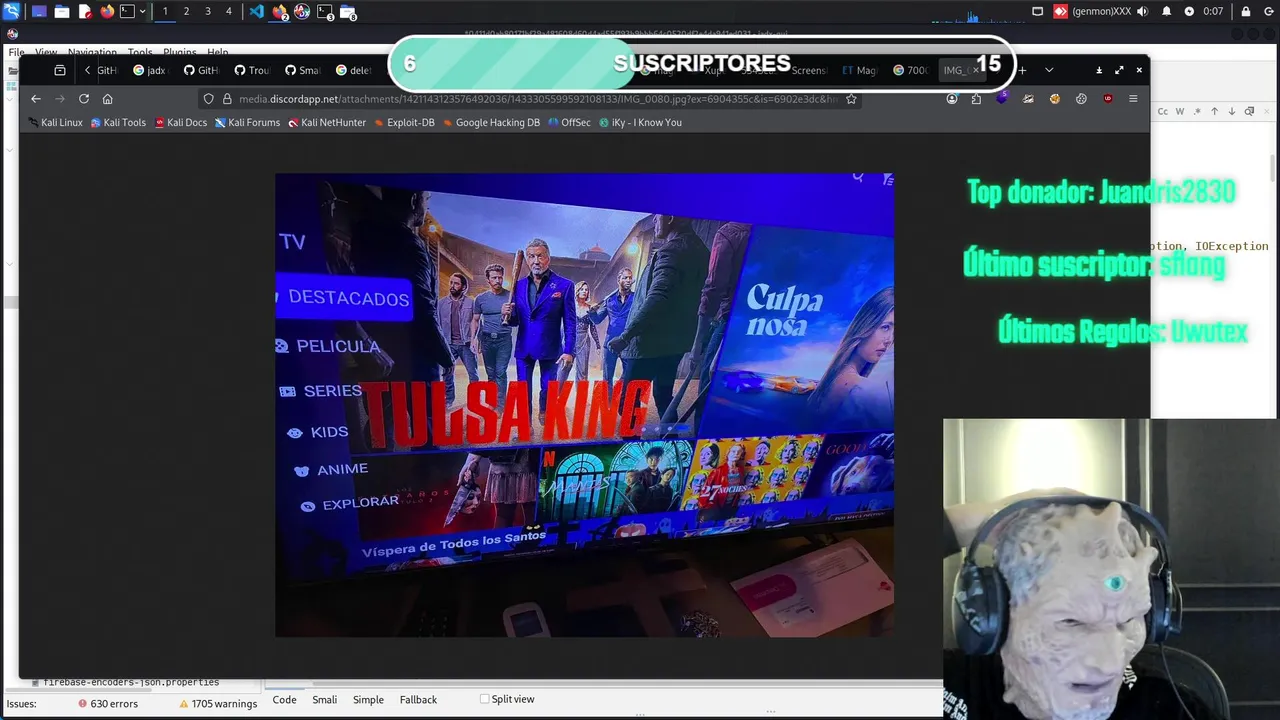
Task: Switch to the 'delet' Google tab
Action: 353,70
